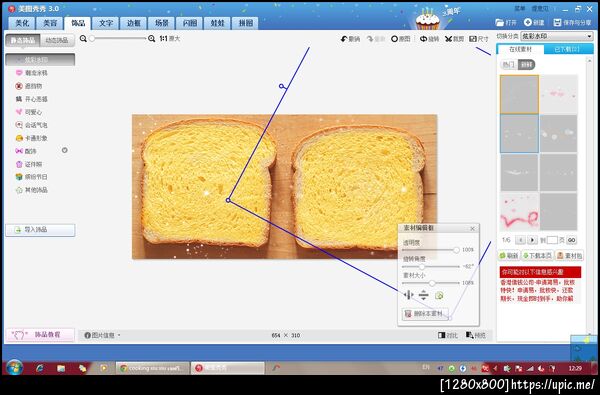Click the 对比 compare button
The width and height of the screenshot is (600, 395).
(x=448, y=335)
